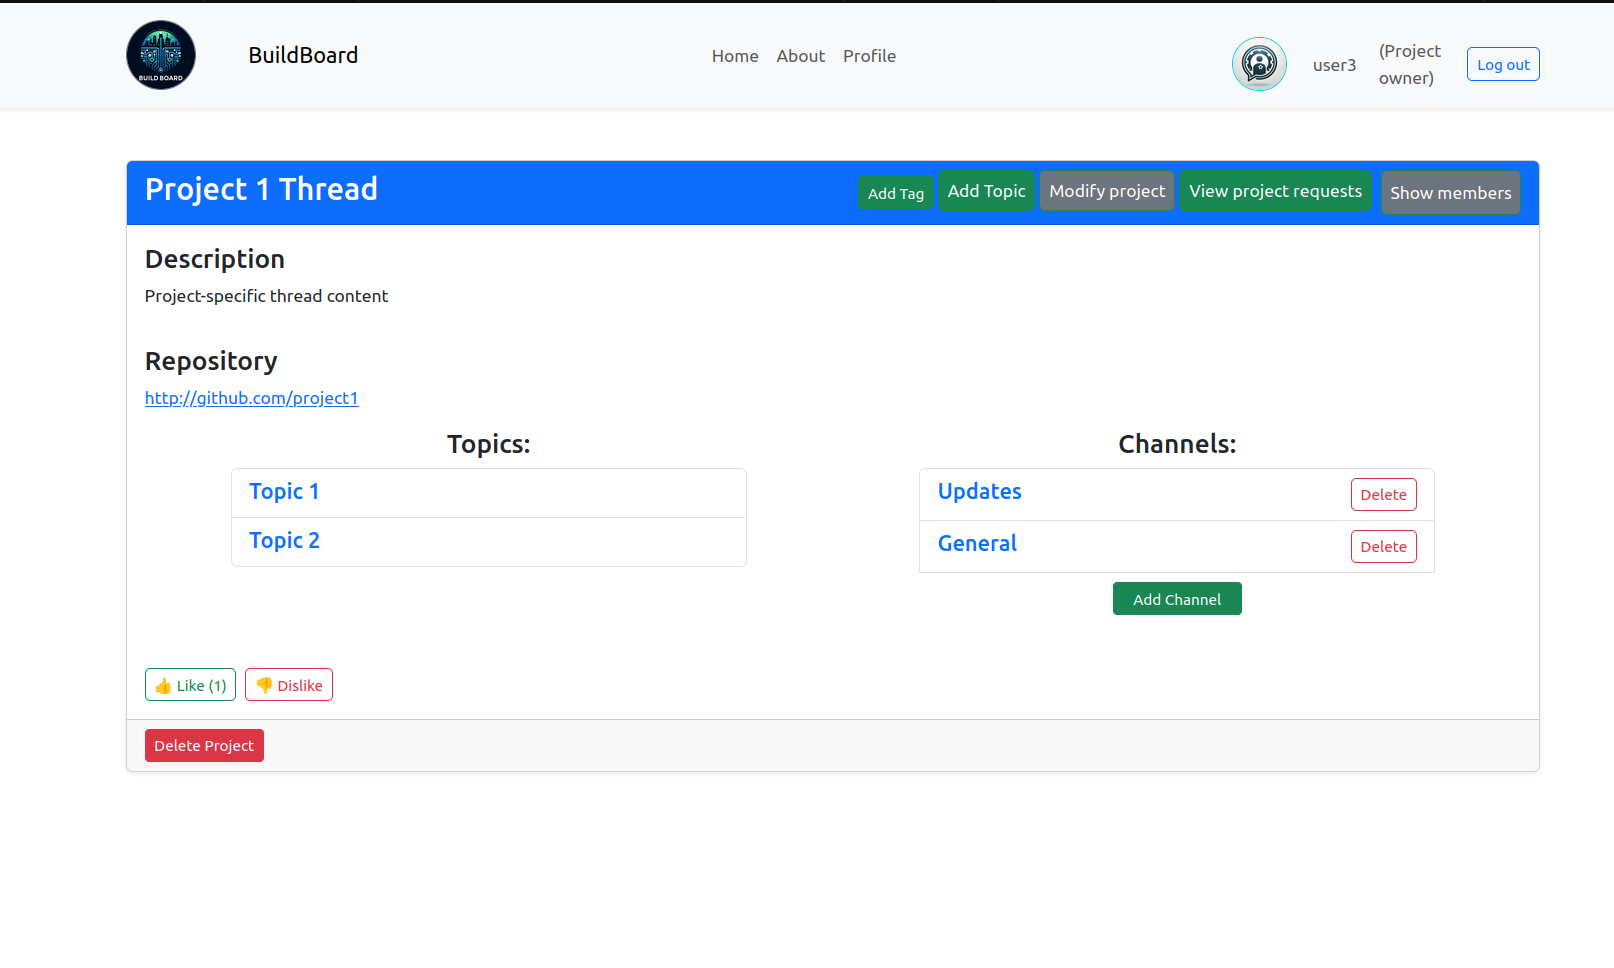
Task: Go to the About page
Action: tap(800, 56)
